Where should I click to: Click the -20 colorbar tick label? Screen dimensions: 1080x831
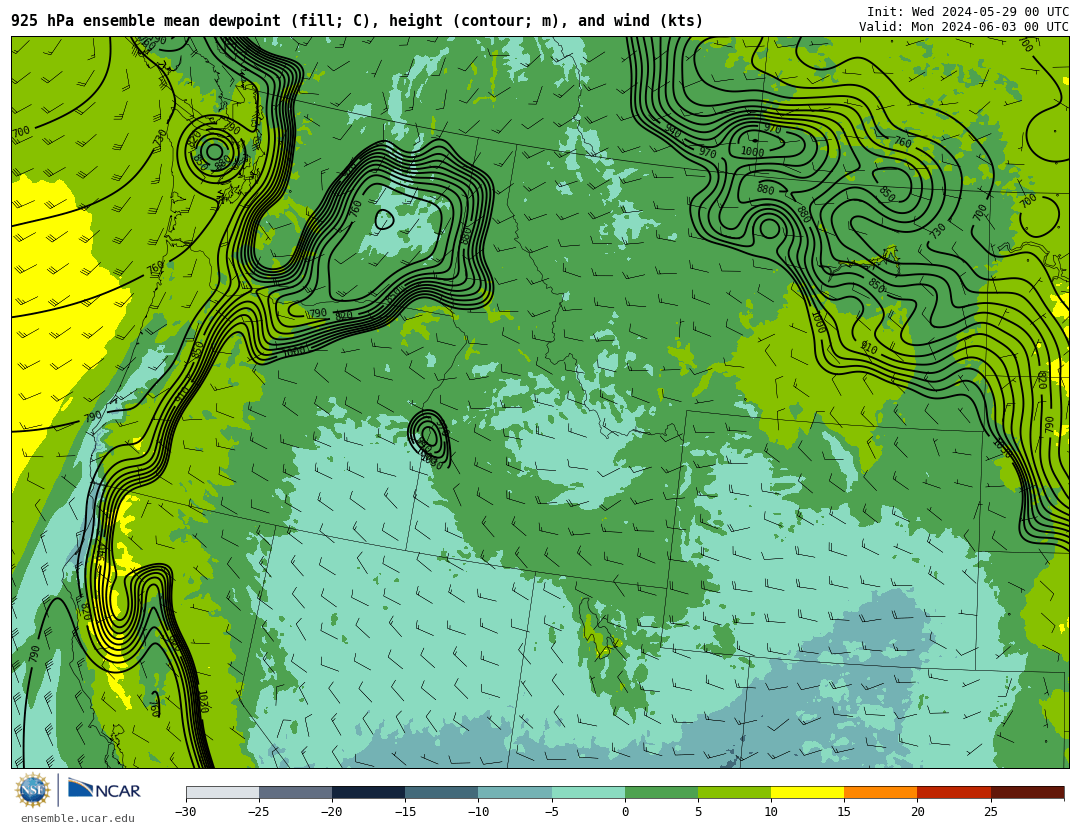tap(331, 812)
